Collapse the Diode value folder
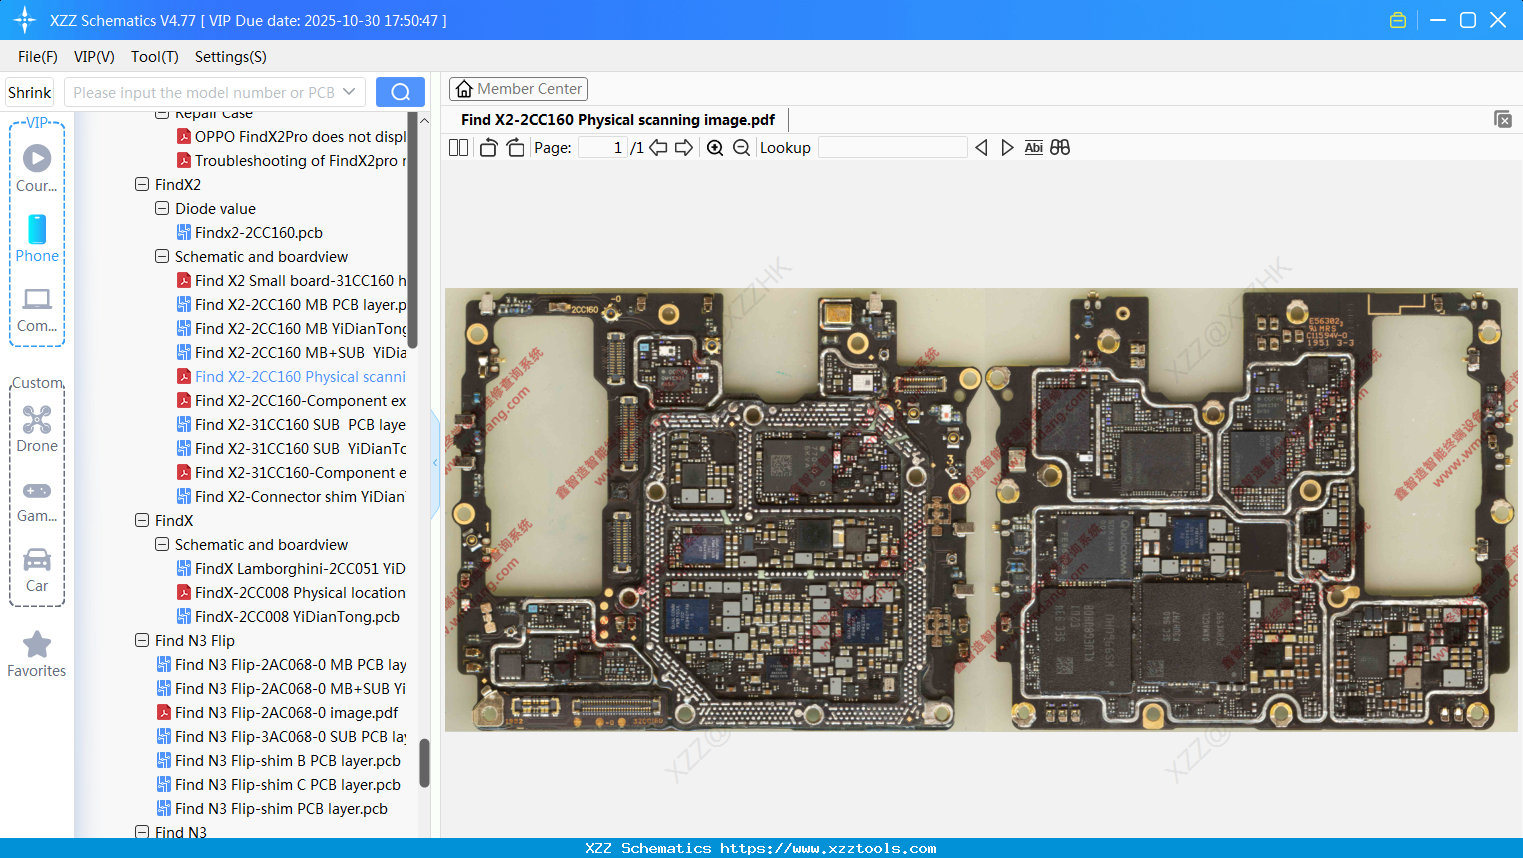Screen dimensions: 1523x858 point(162,208)
